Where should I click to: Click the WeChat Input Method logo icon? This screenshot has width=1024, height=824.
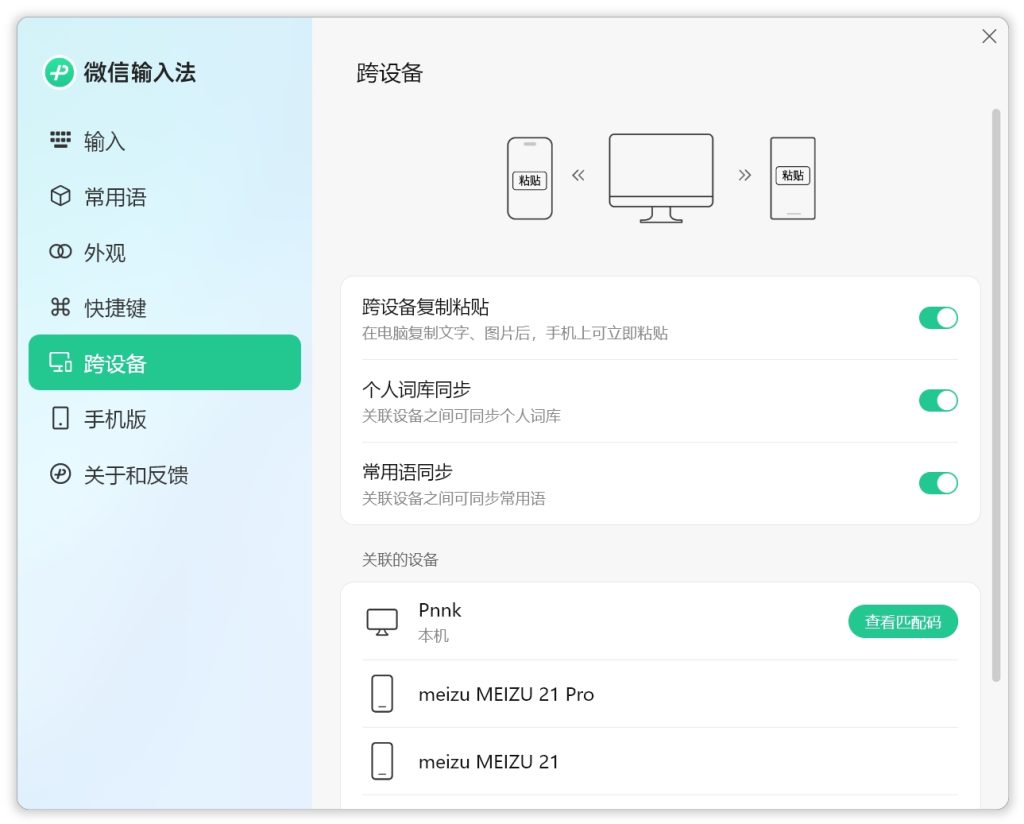point(59,72)
